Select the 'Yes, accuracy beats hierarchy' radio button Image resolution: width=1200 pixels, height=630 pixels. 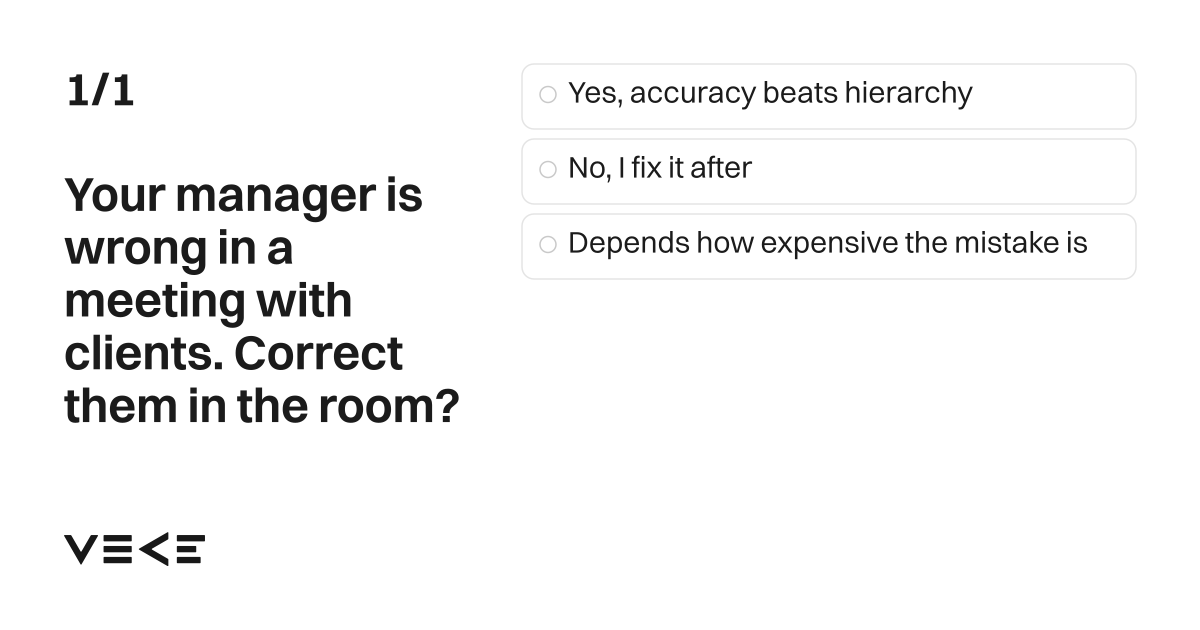click(x=547, y=95)
